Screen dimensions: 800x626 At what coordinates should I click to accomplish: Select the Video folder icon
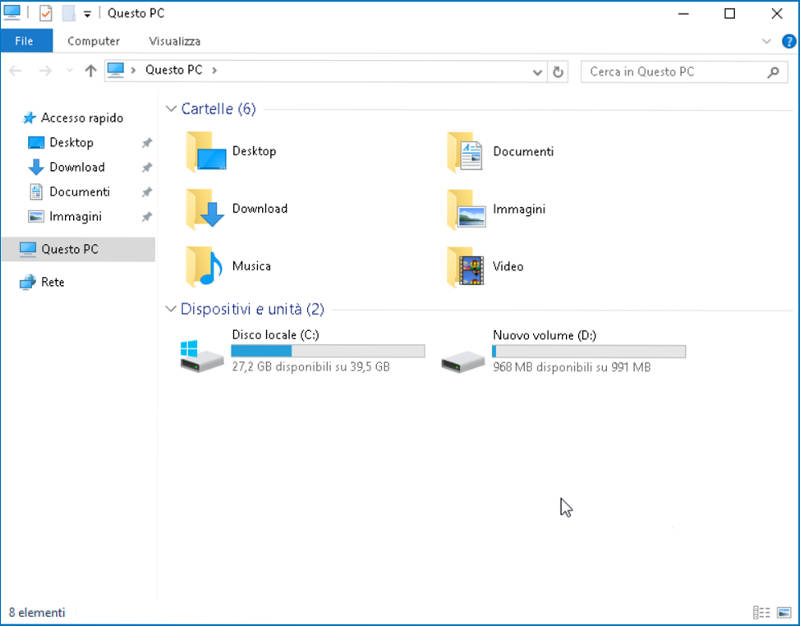[465, 267]
